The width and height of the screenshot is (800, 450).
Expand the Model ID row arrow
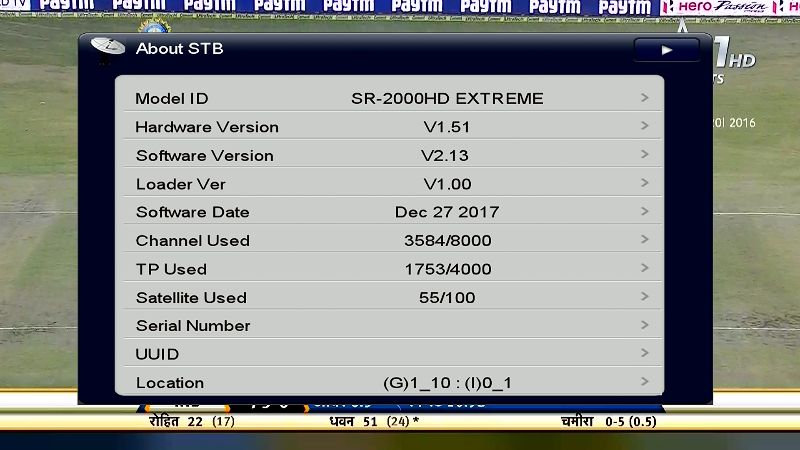[x=645, y=98]
